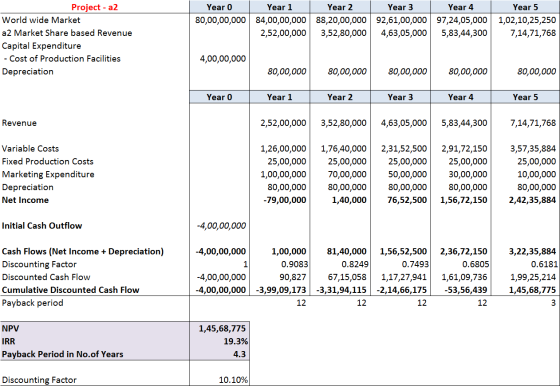Select Cash Flows Year 2 value 81,40,000

(x=346, y=251)
